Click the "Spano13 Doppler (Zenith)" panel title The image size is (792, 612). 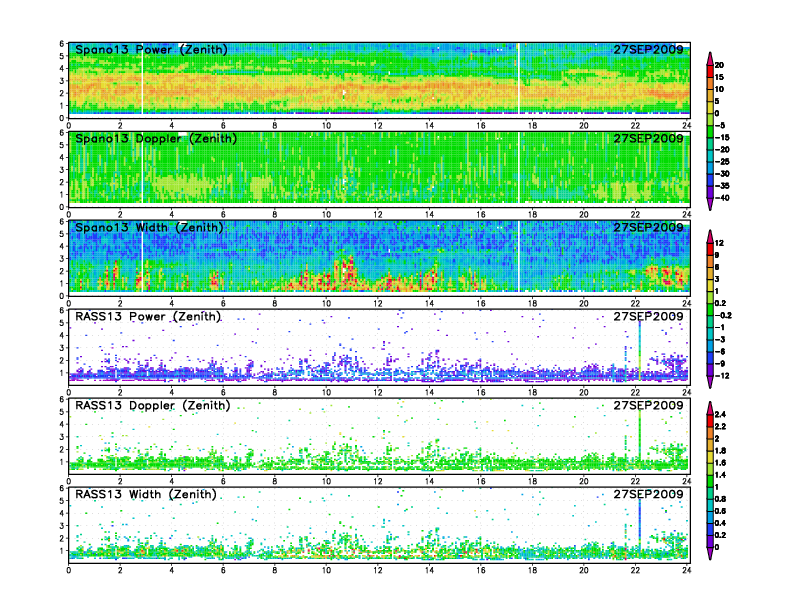(x=156, y=138)
